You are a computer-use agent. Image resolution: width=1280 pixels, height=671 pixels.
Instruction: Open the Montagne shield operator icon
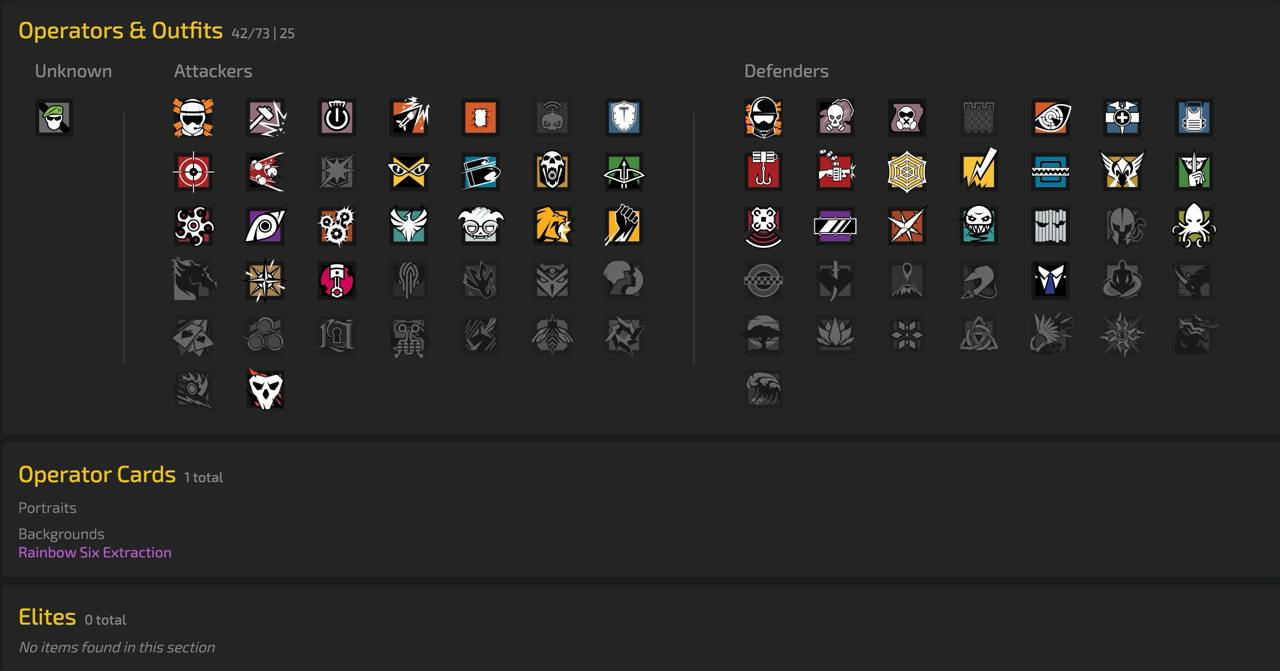pos(624,118)
